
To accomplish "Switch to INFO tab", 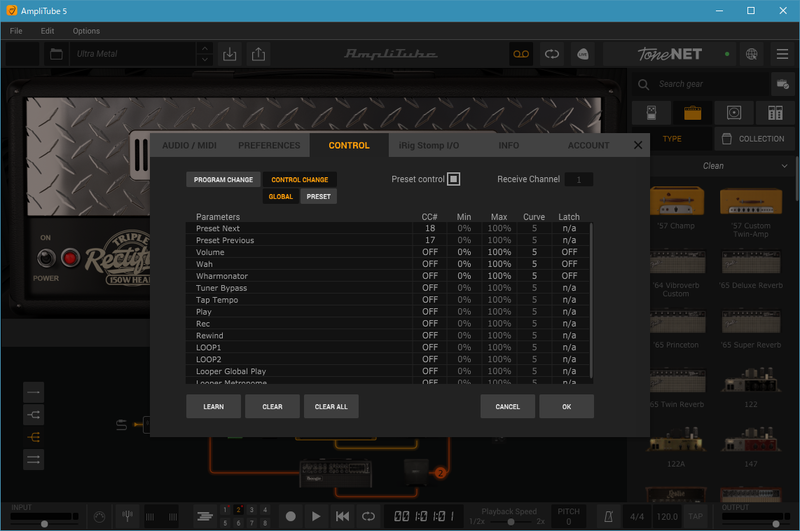I will [509, 145].
